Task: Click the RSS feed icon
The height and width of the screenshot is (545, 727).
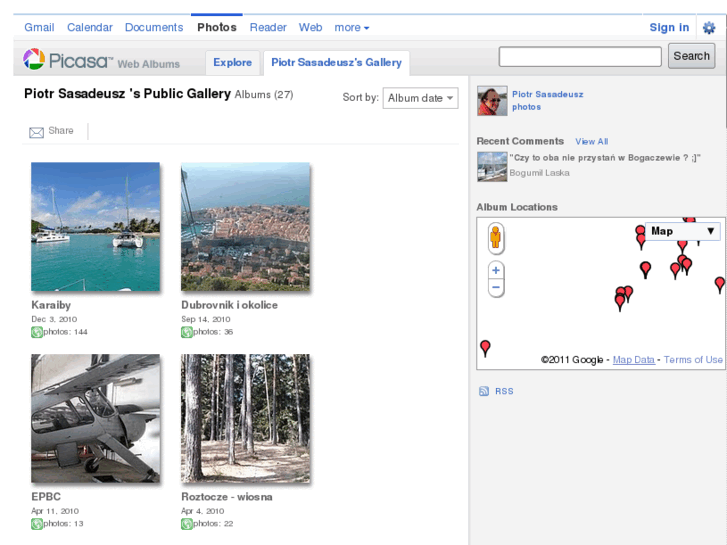Action: [484, 391]
